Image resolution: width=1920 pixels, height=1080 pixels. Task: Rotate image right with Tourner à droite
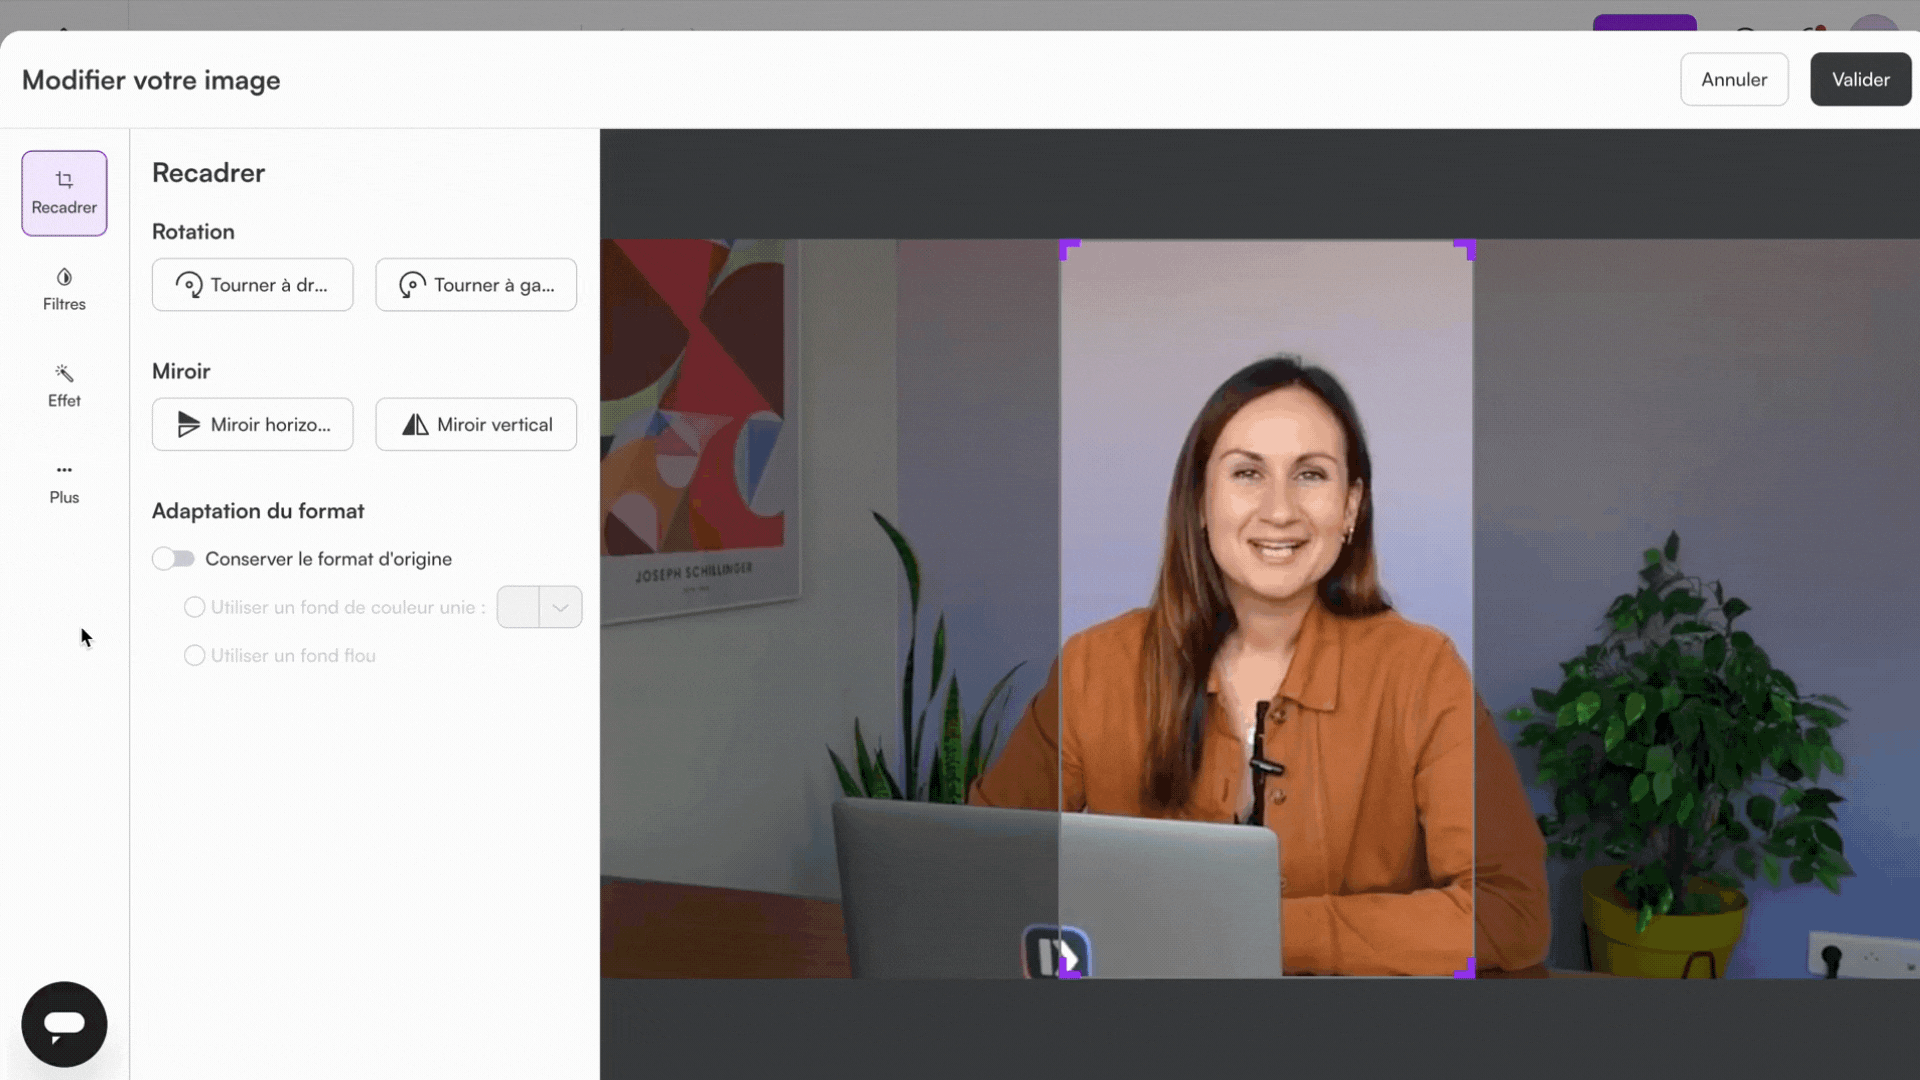pos(252,285)
